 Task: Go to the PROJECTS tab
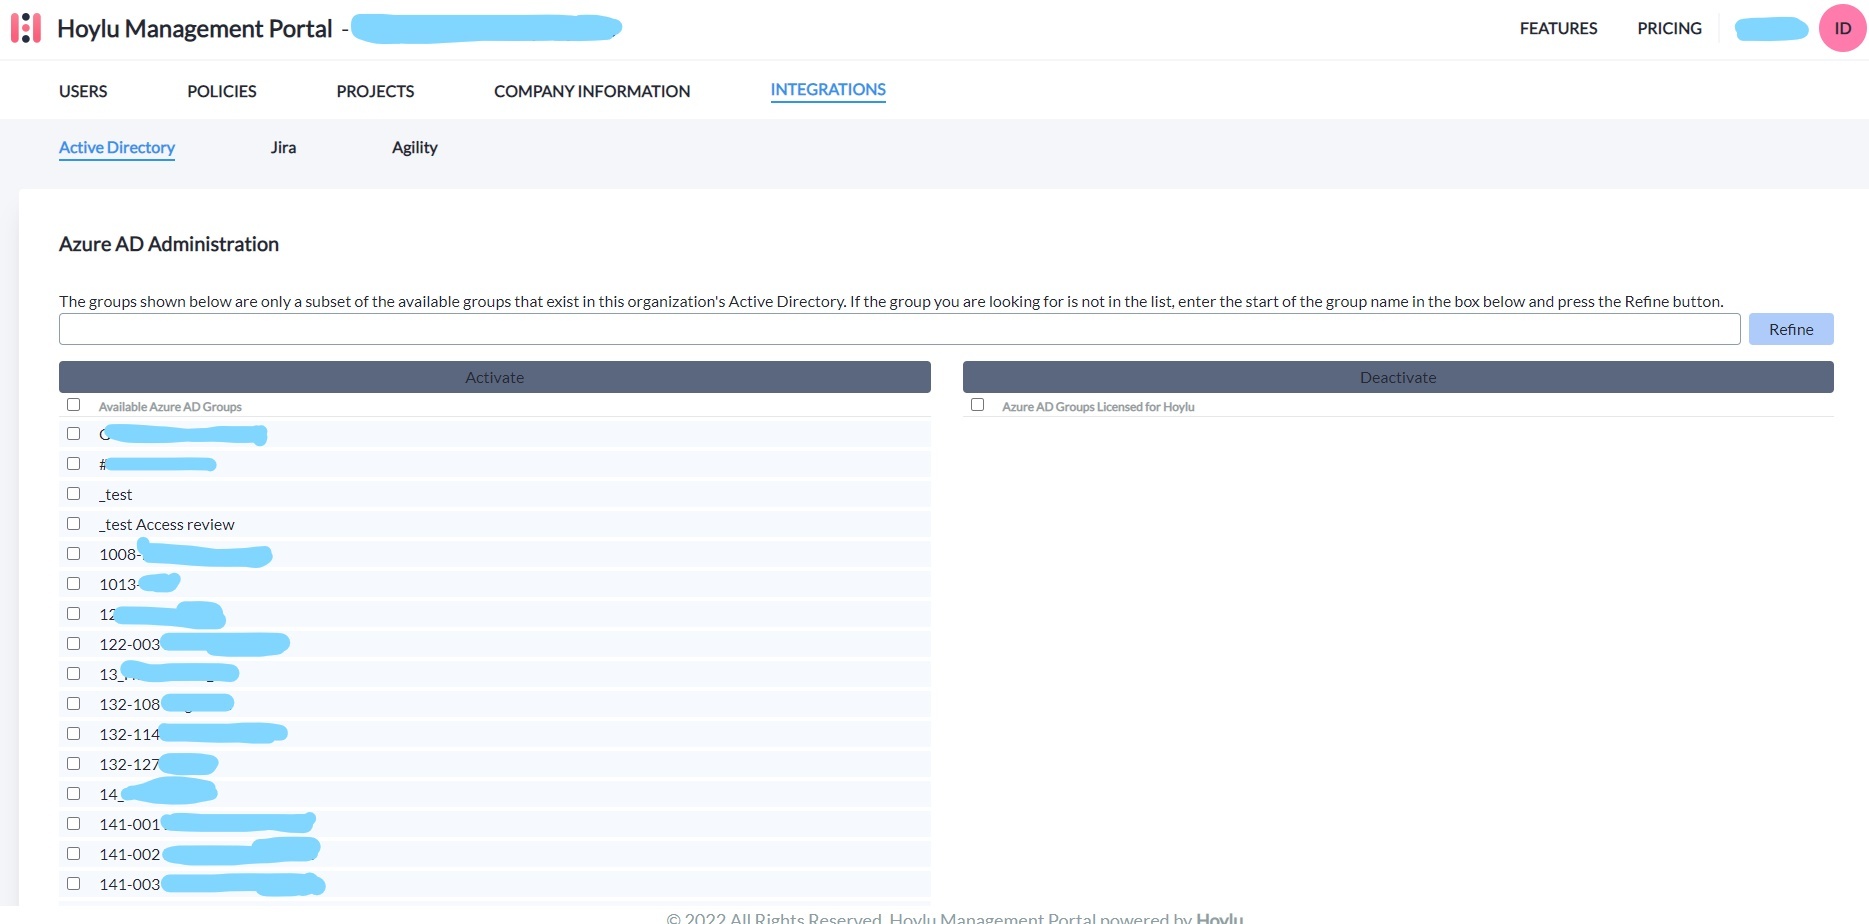pos(375,91)
